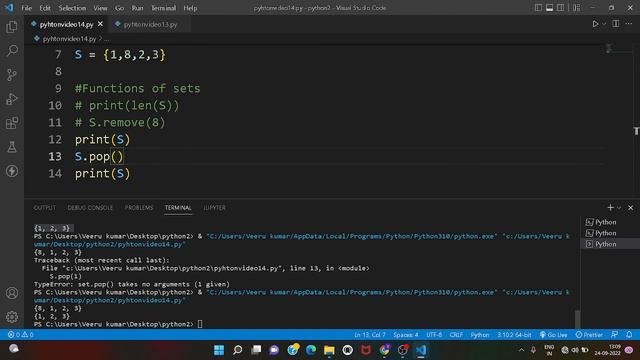Open the Testing flask view

pos(12,147)
